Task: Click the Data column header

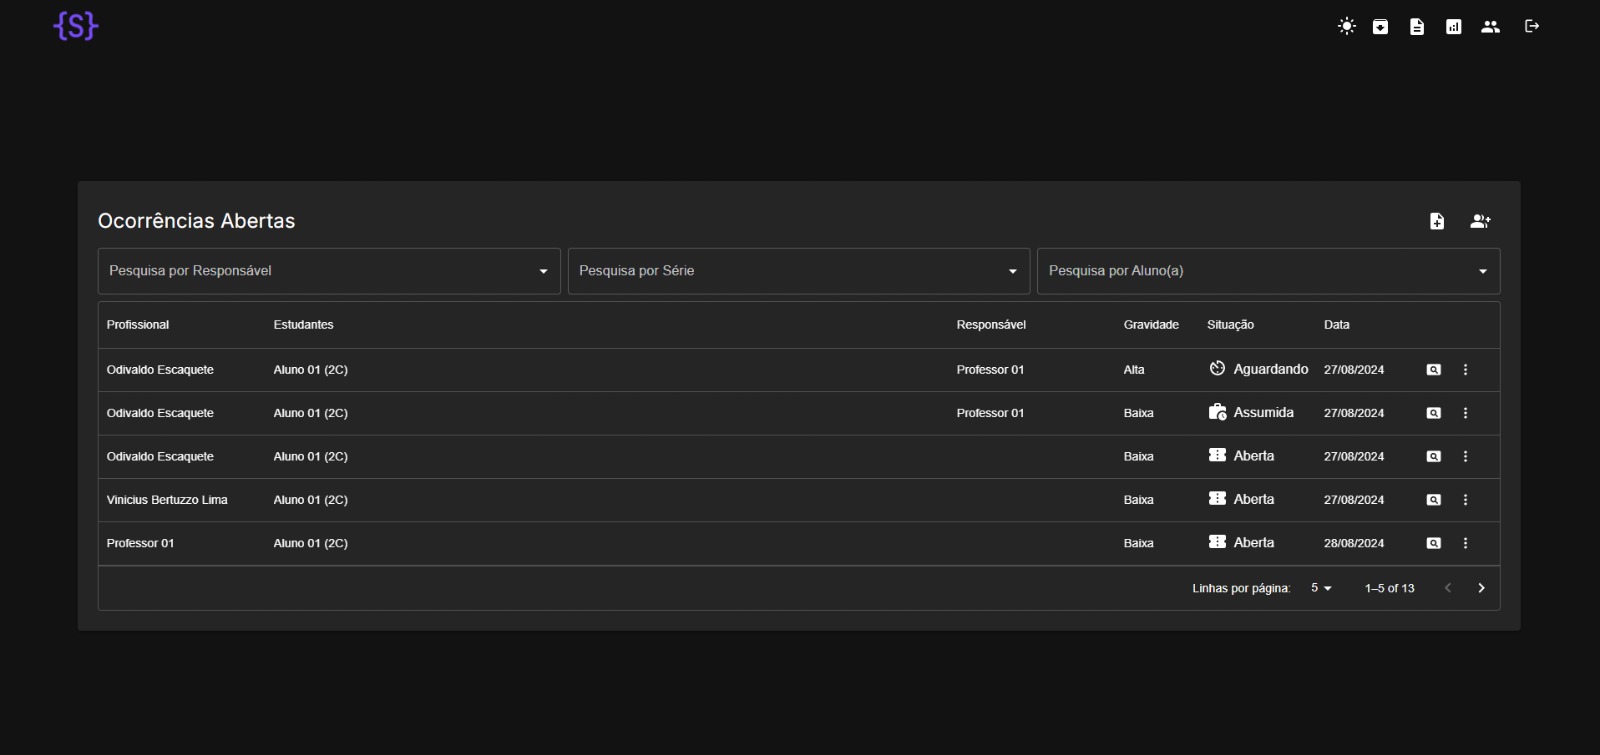Action: (1336, 325)
